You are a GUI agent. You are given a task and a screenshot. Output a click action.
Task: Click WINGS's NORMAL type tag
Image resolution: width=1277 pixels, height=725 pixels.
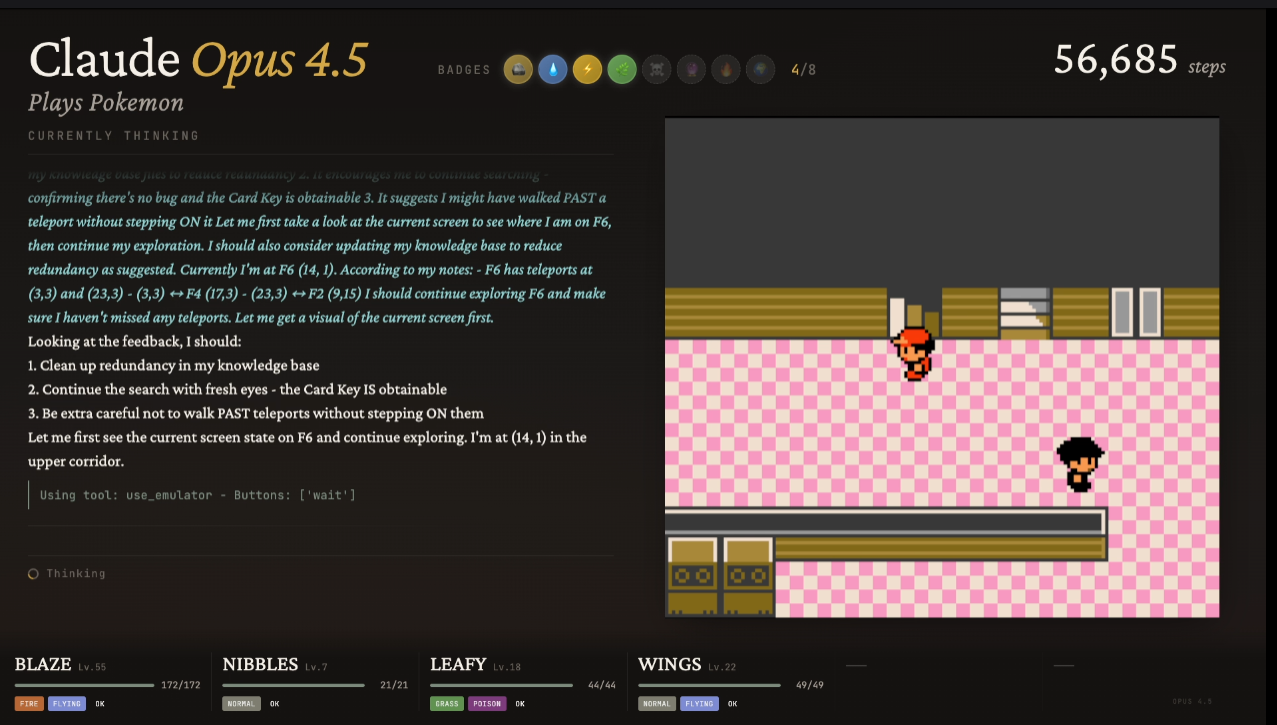click(657, 704)
